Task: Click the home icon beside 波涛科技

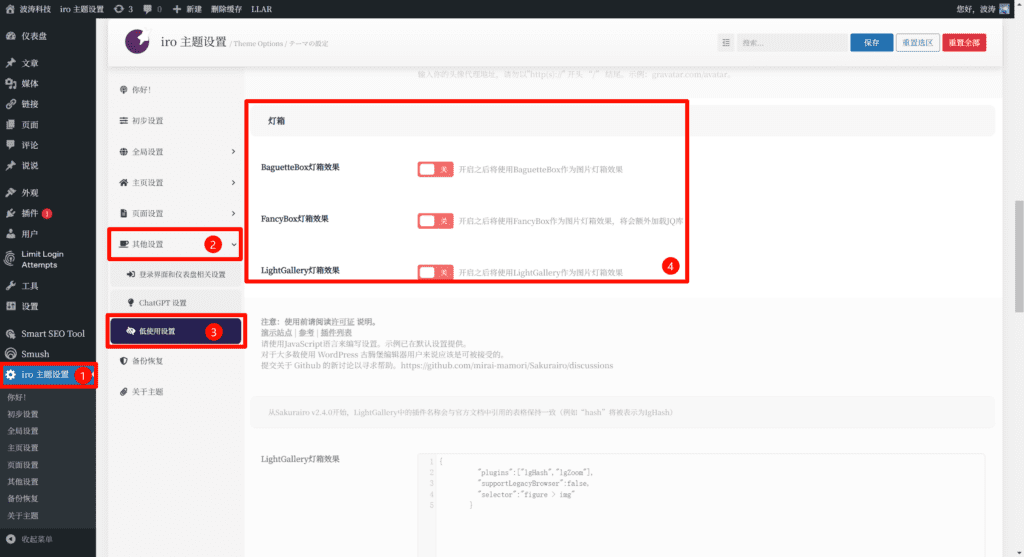Action: pyautogui.click(x=10, y=9)
